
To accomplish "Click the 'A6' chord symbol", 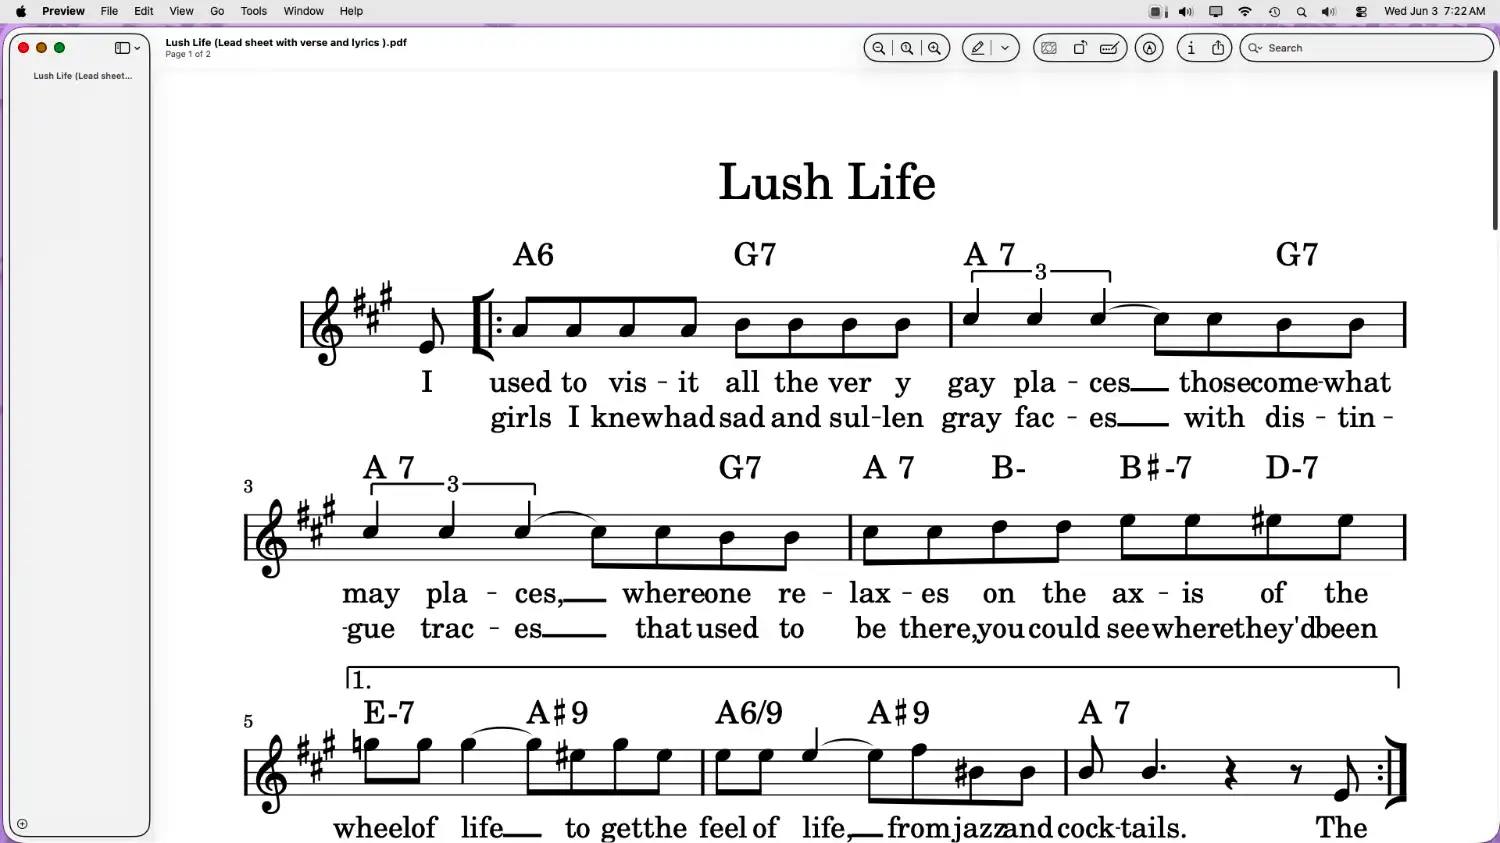I will [x=533, y=255].
